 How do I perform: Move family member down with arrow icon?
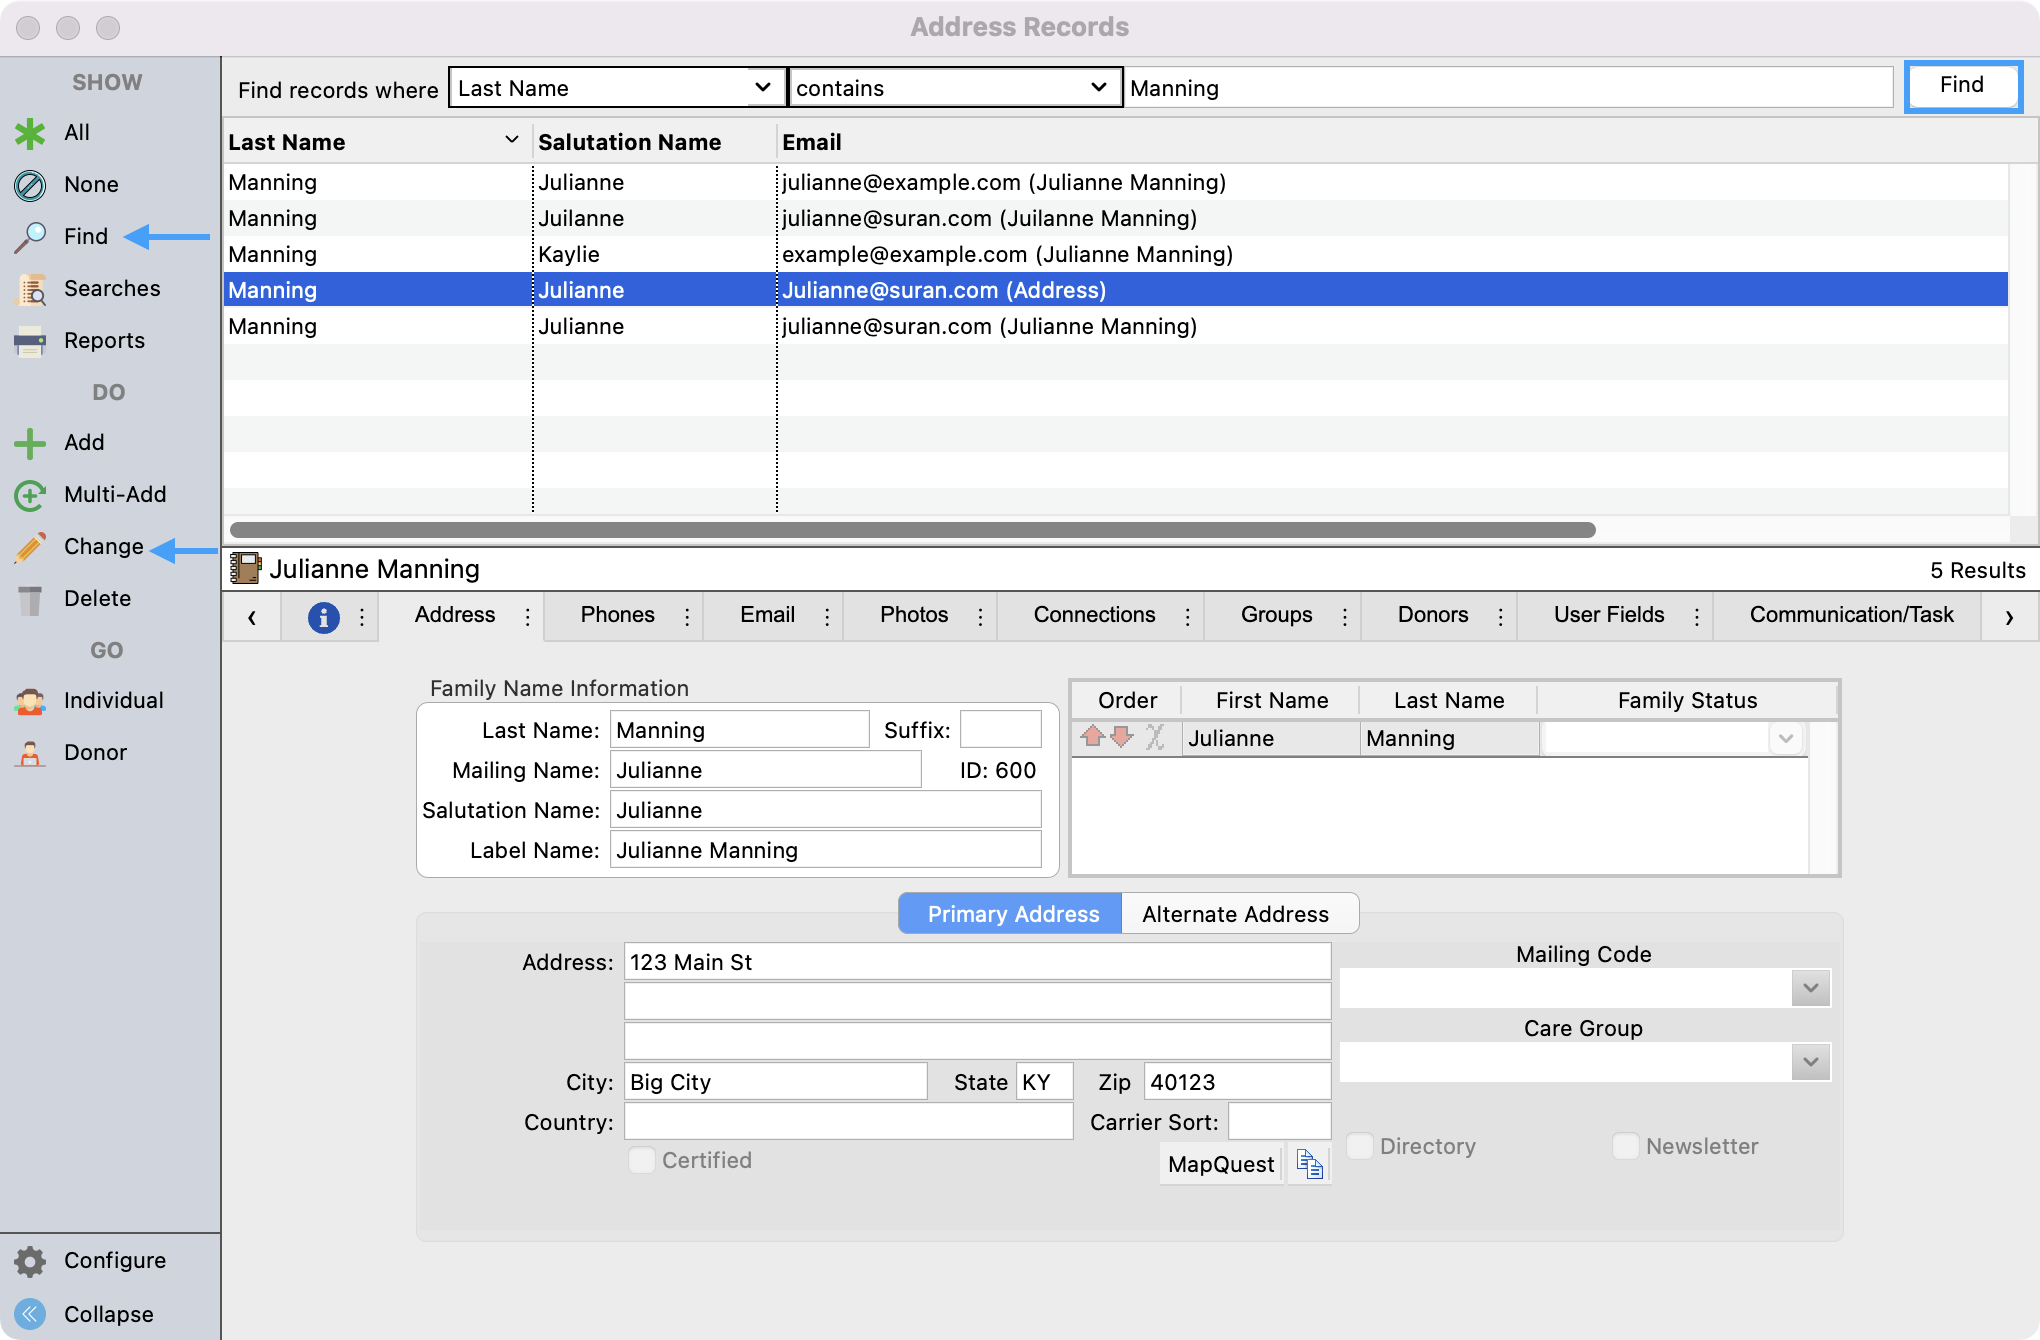[x=1122, y=738]
